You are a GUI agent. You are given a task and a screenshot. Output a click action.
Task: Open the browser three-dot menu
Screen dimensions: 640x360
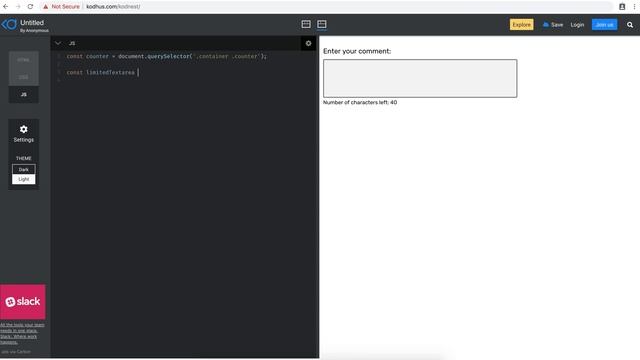(x=634, y=7)
